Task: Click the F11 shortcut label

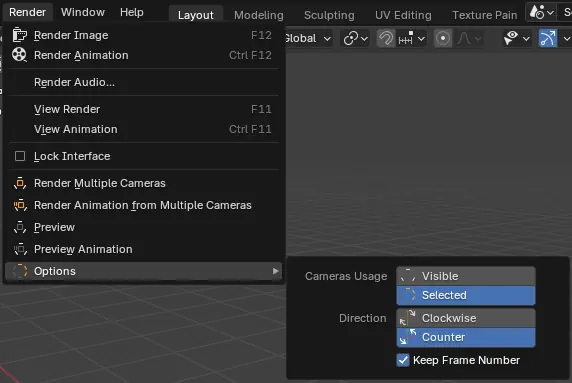Action: [261, 109]
